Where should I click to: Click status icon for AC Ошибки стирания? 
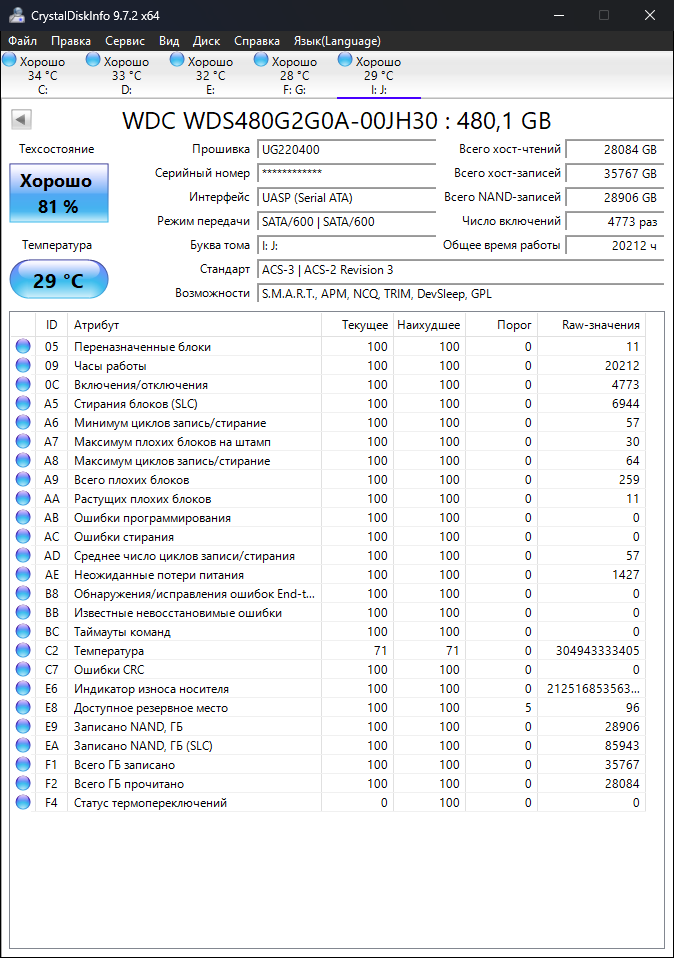click(23, 536)
